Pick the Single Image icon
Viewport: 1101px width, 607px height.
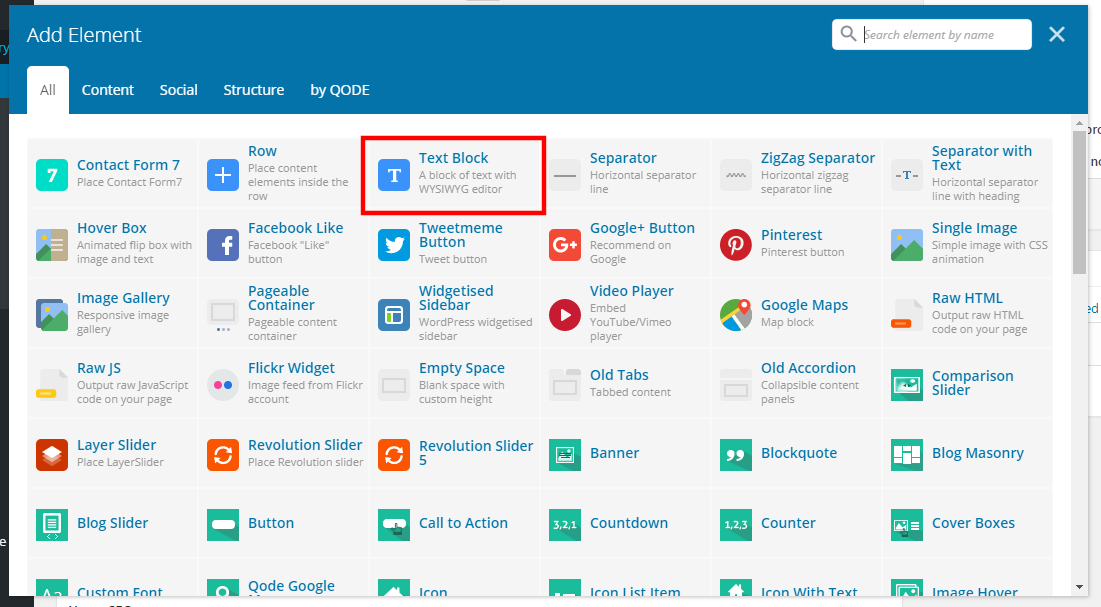906,244
